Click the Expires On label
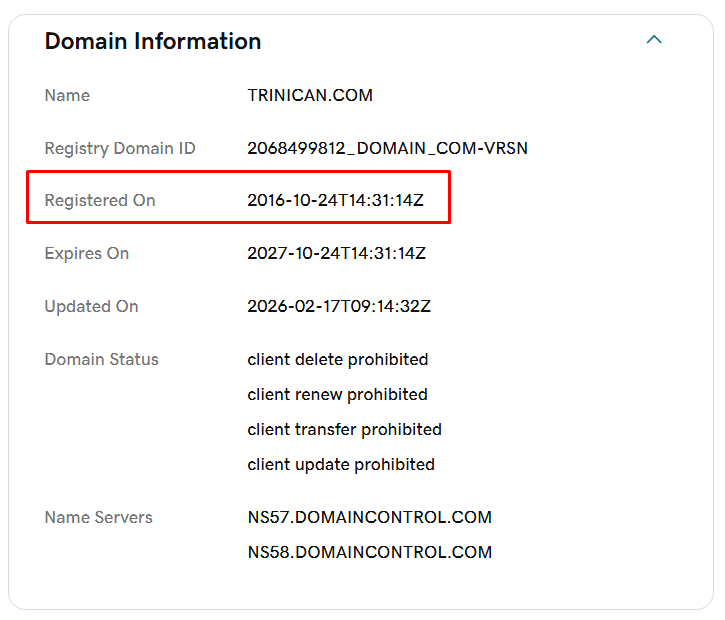The height and width of the screenshot is (620, 725). (x=87, y=254)
